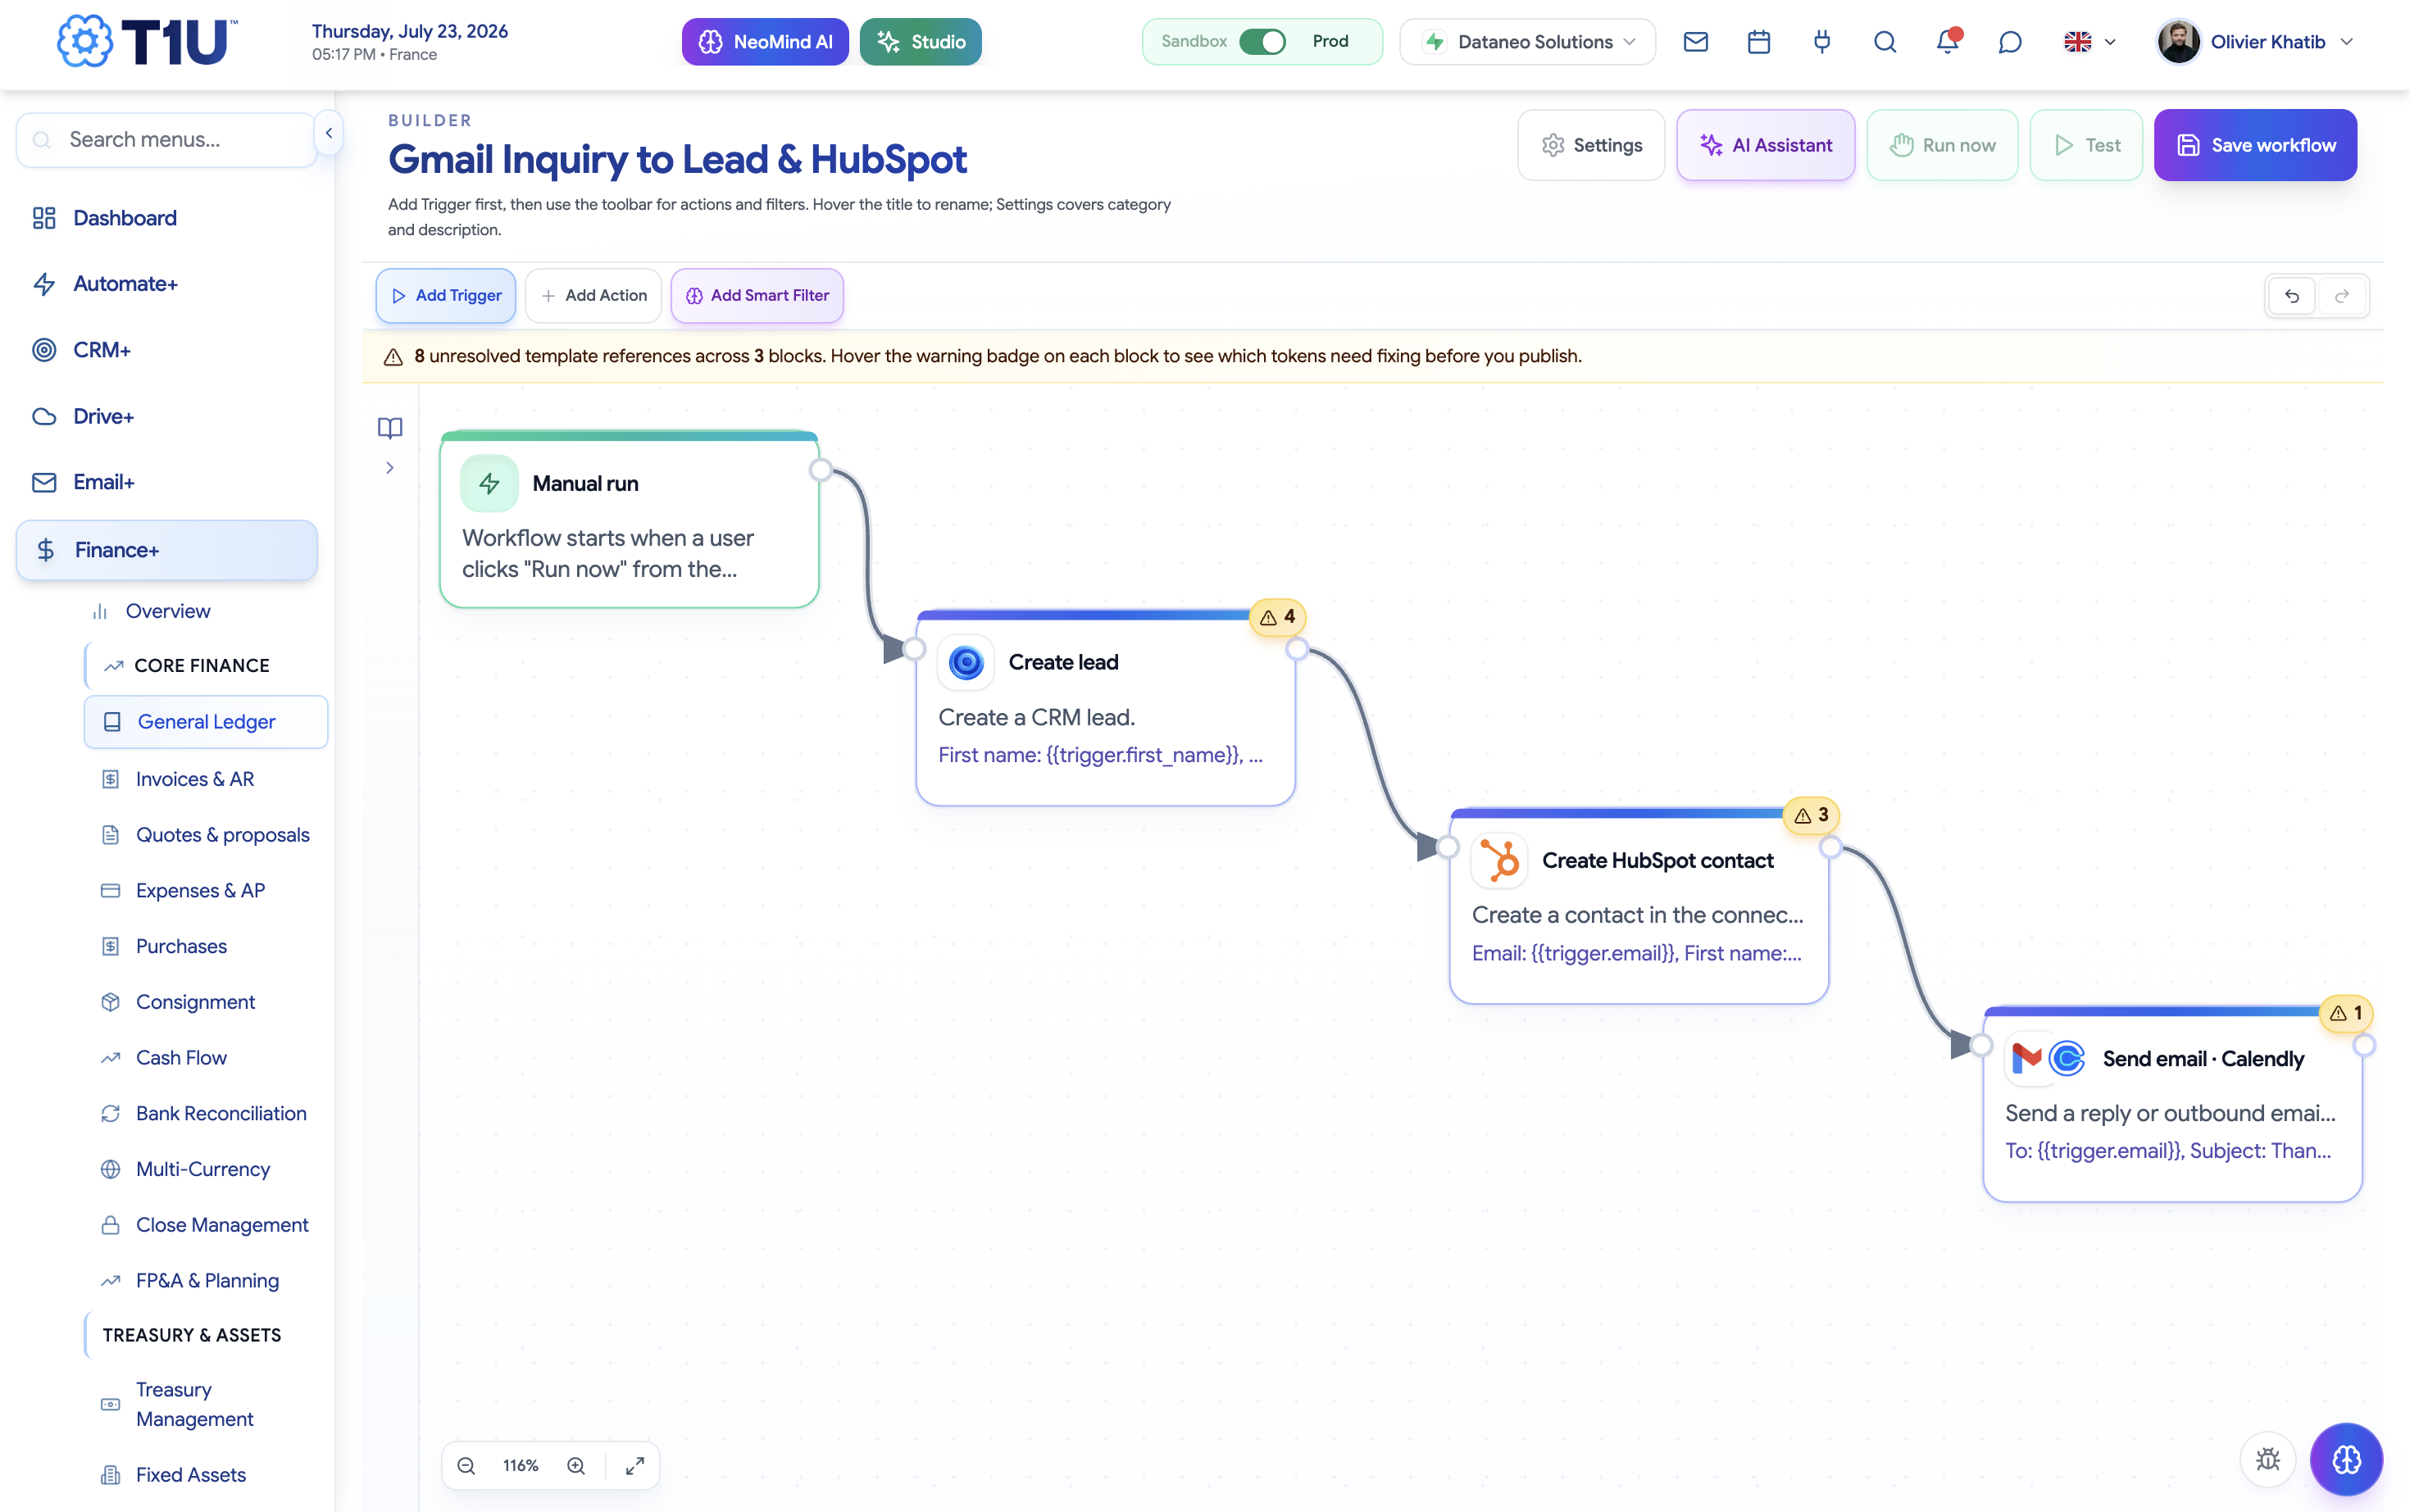Open the mail envelope icon in header

(1695, 42)
